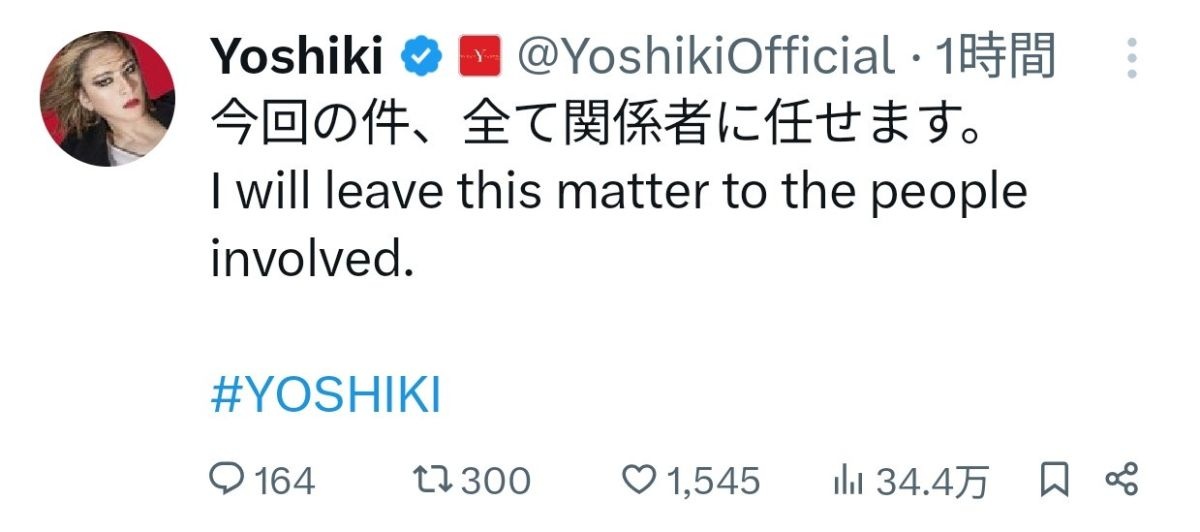Click the 1,545 likes count
Screen dimensions: 1200x532
tap(712, 482)
